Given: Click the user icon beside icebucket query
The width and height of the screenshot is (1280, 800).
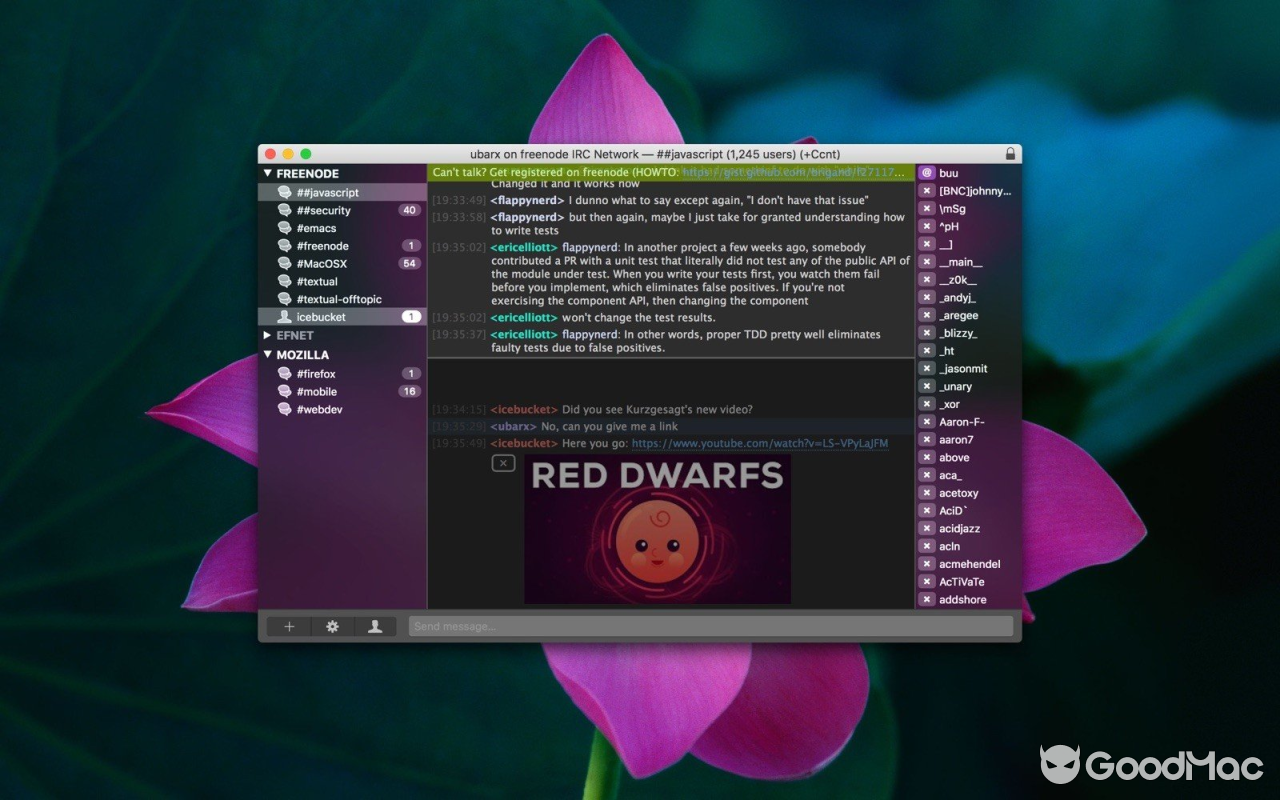Looking at the screenshot, I should (x=285, y=317).
